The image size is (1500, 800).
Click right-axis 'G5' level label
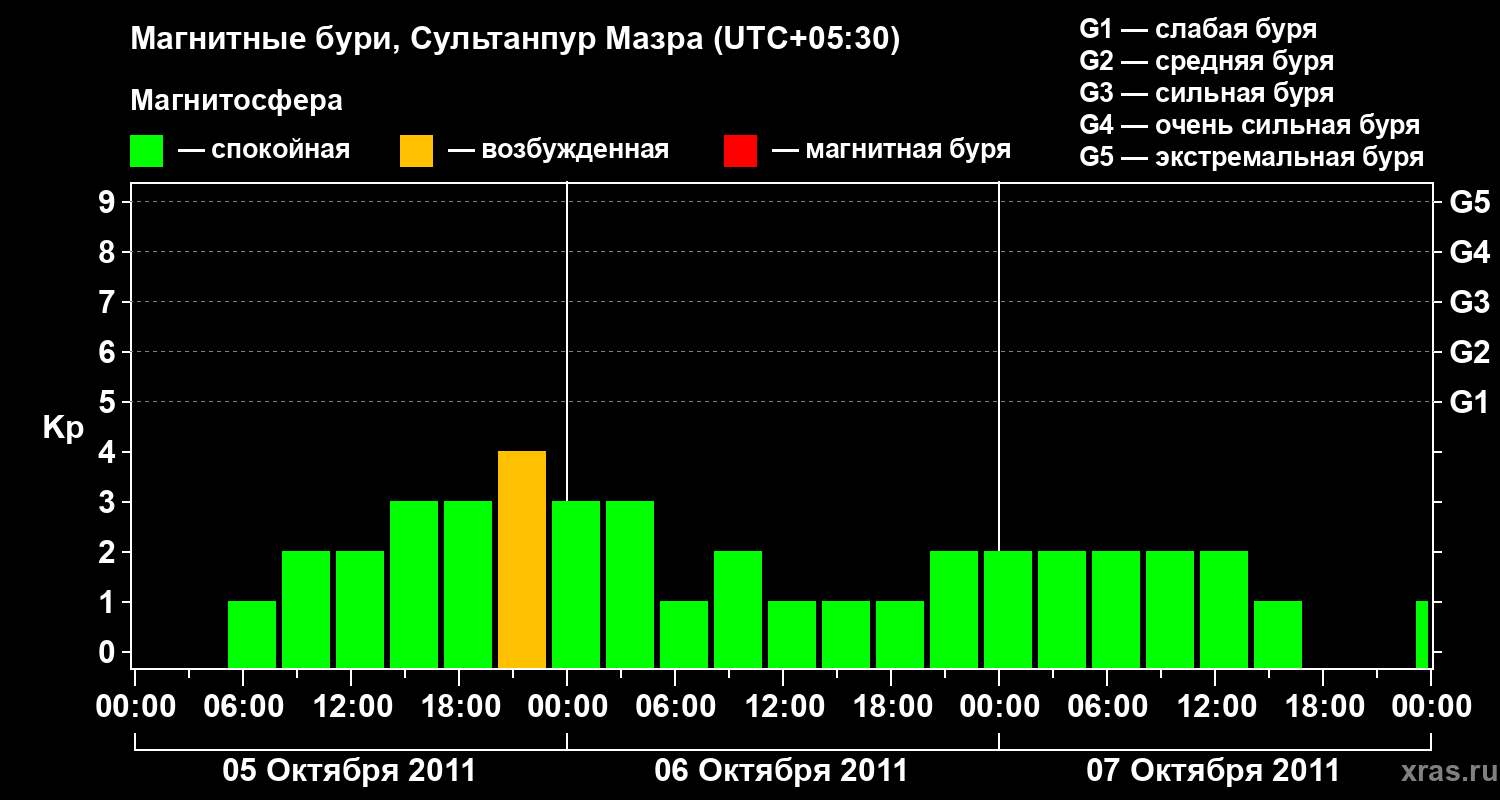(1470, 202)
